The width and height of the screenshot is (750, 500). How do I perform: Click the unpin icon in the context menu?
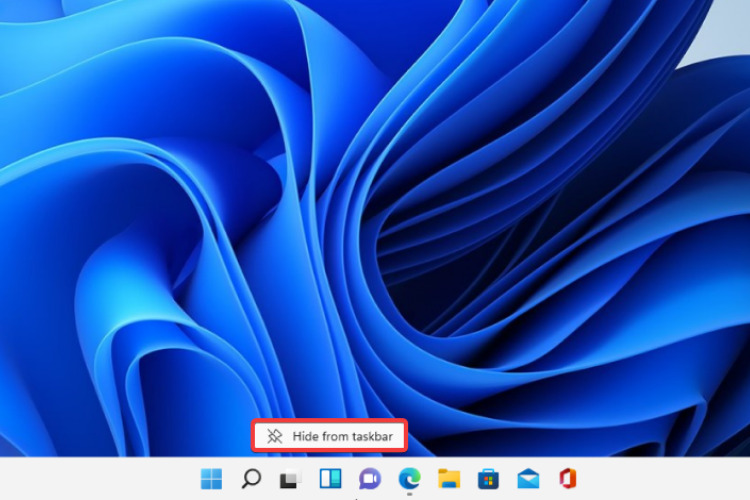[x=274, y=436]
